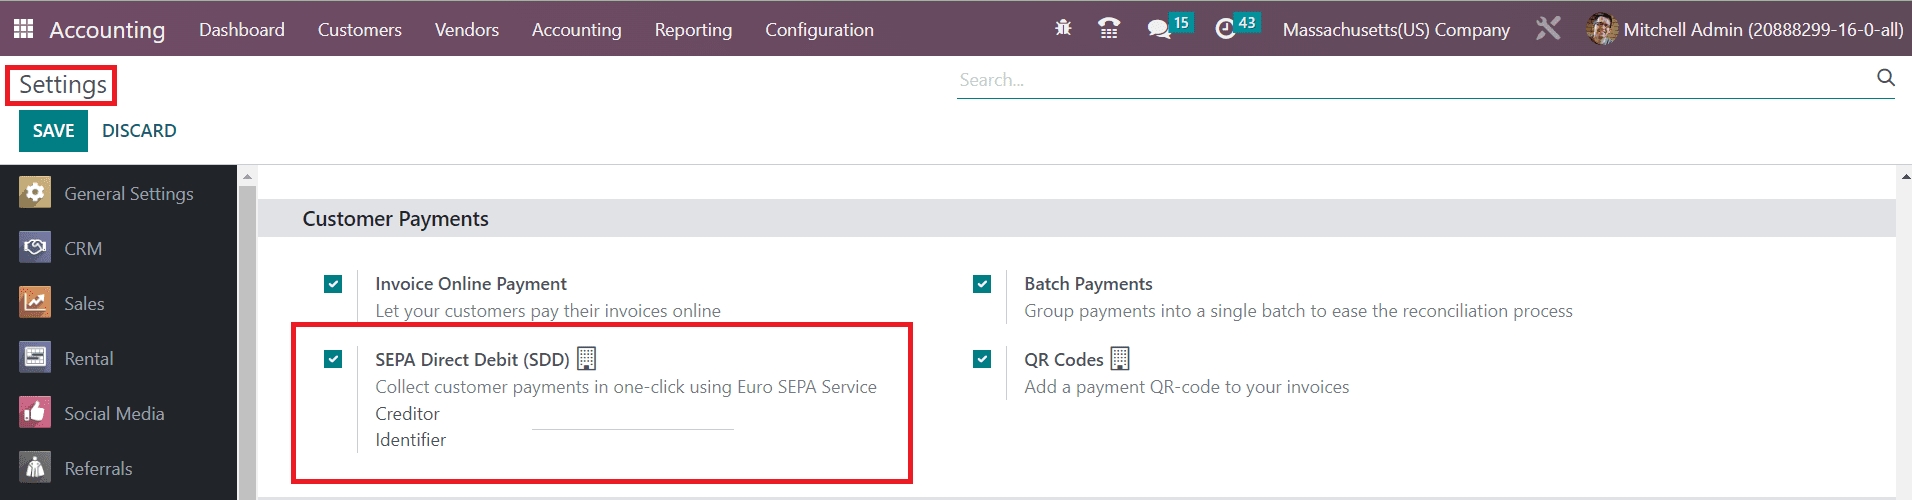This screenshot has height=500, width=1912.
Task: Open the Configuration menu
Action: pos(819,30)
